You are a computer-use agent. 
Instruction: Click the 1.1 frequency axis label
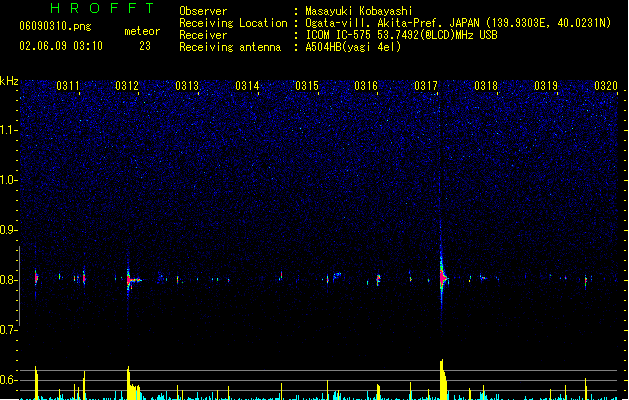pos(9,130)
